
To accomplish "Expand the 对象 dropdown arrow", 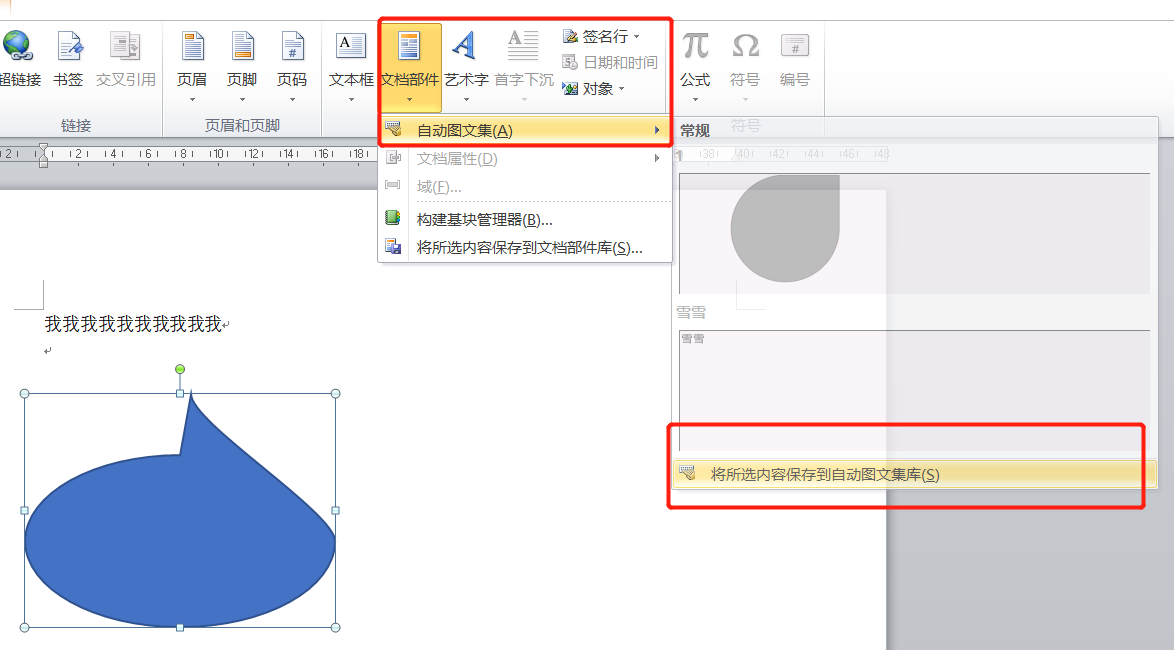I will pos(621,89).
